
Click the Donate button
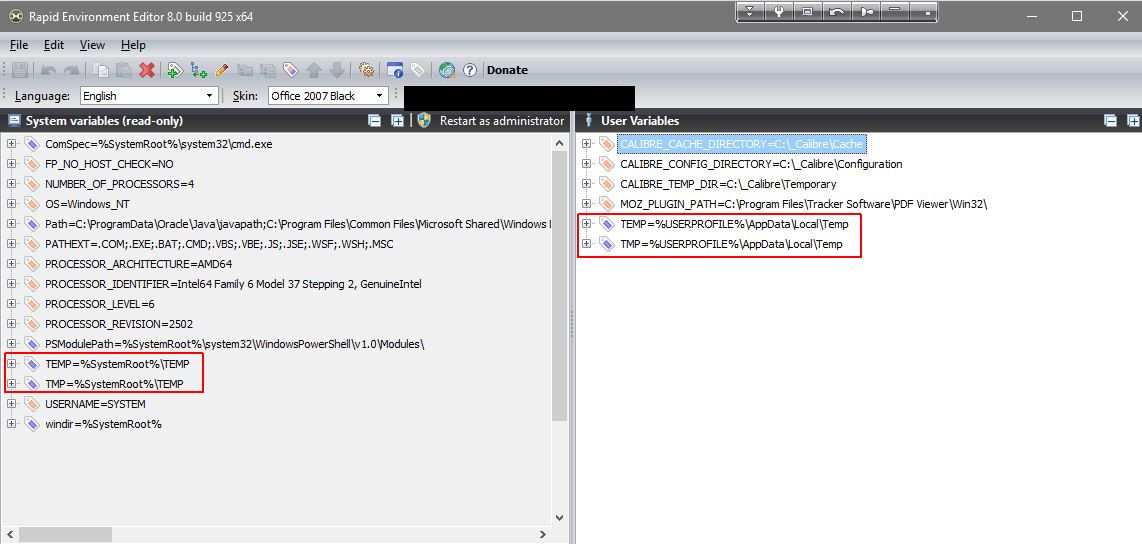tap(508, 70)
